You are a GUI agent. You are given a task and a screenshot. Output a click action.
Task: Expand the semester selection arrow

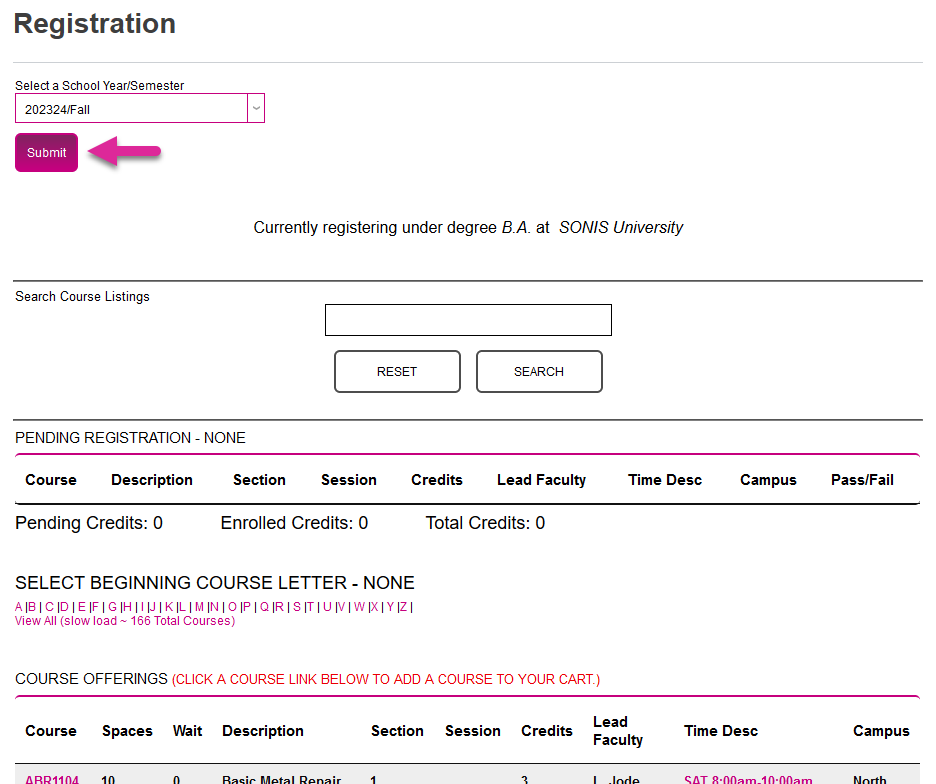(x=255, y=107)
